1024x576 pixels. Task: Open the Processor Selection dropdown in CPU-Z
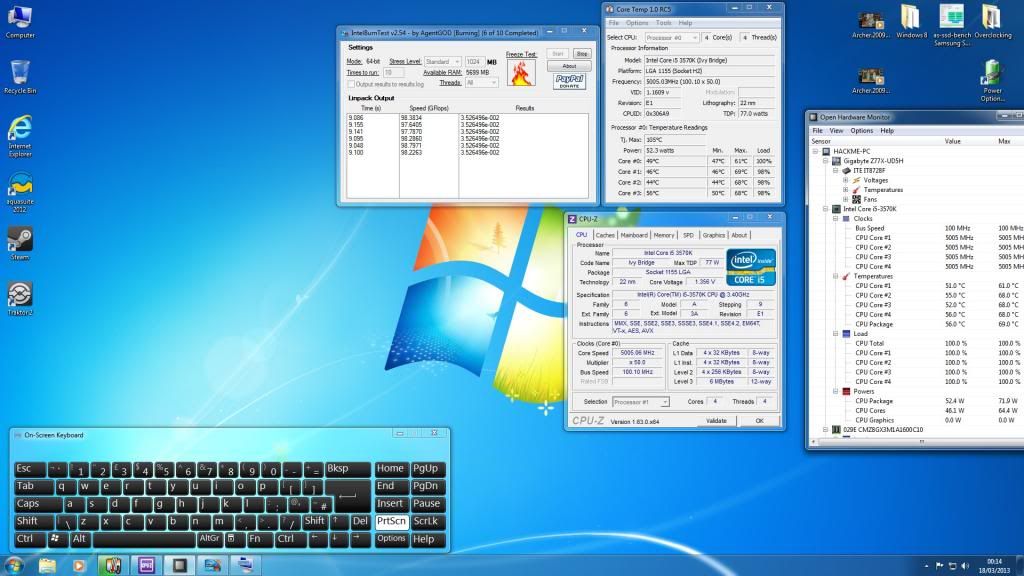click(x=640, y=402)
